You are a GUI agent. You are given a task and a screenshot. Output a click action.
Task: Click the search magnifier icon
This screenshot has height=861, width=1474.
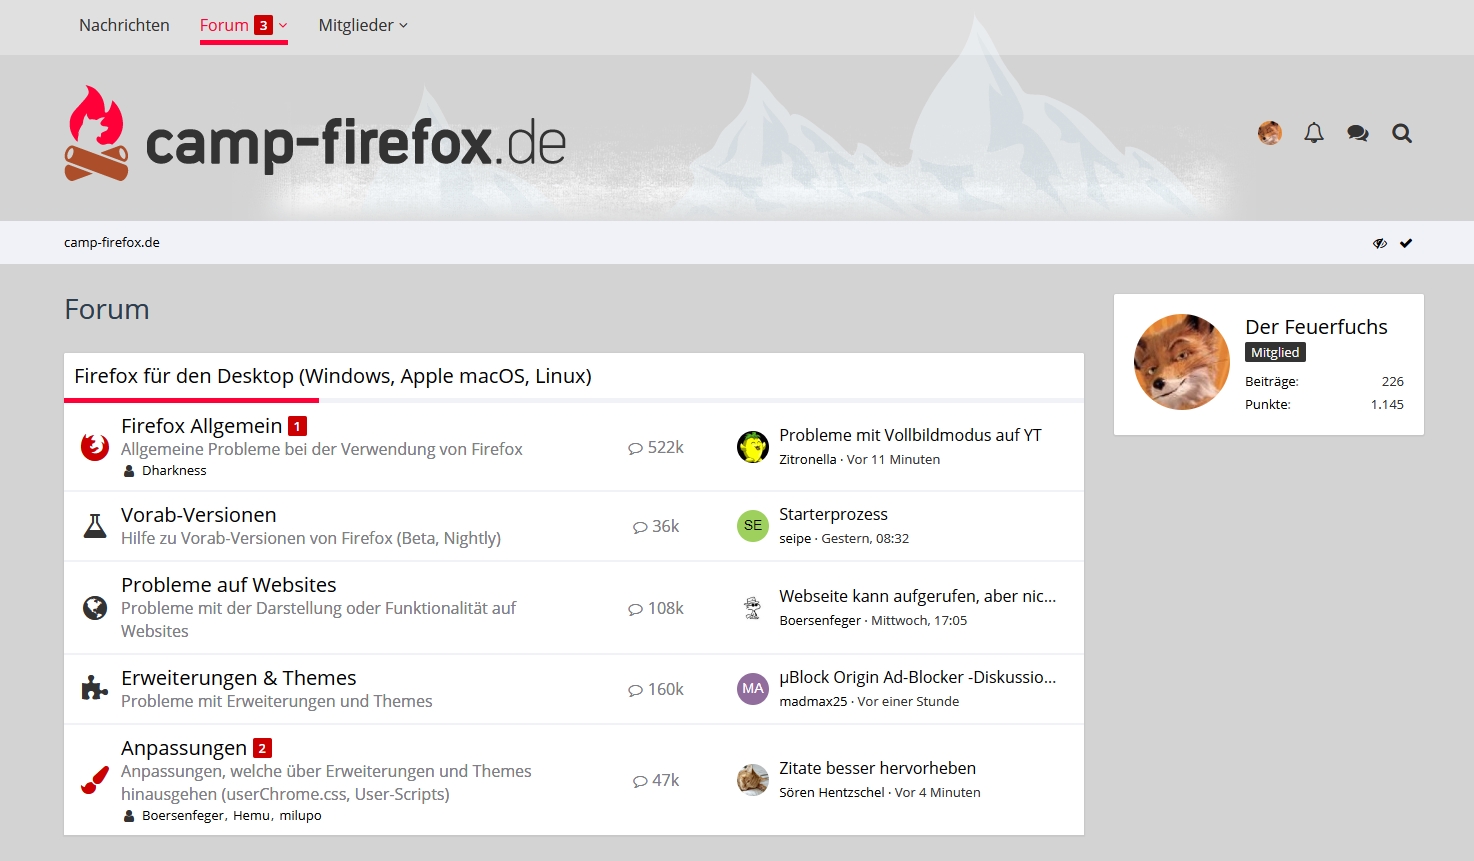1402,133
